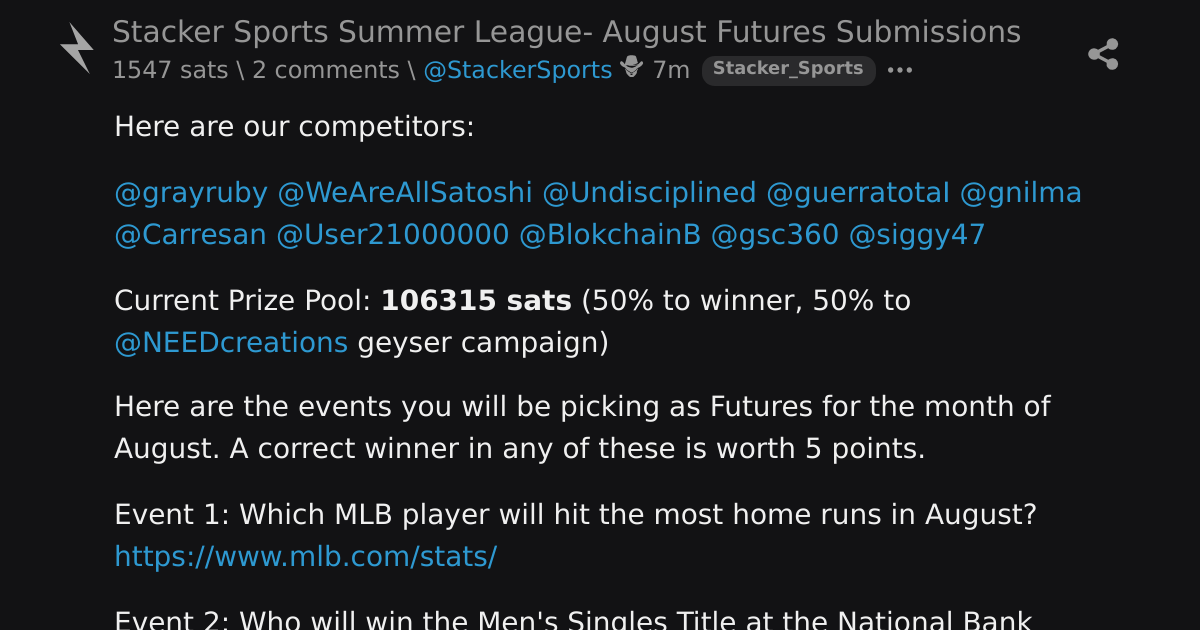Viewport: 1200px width, 630px height.
Task: Open @BlokchainB user mention
Action: [x=610, y=235]
